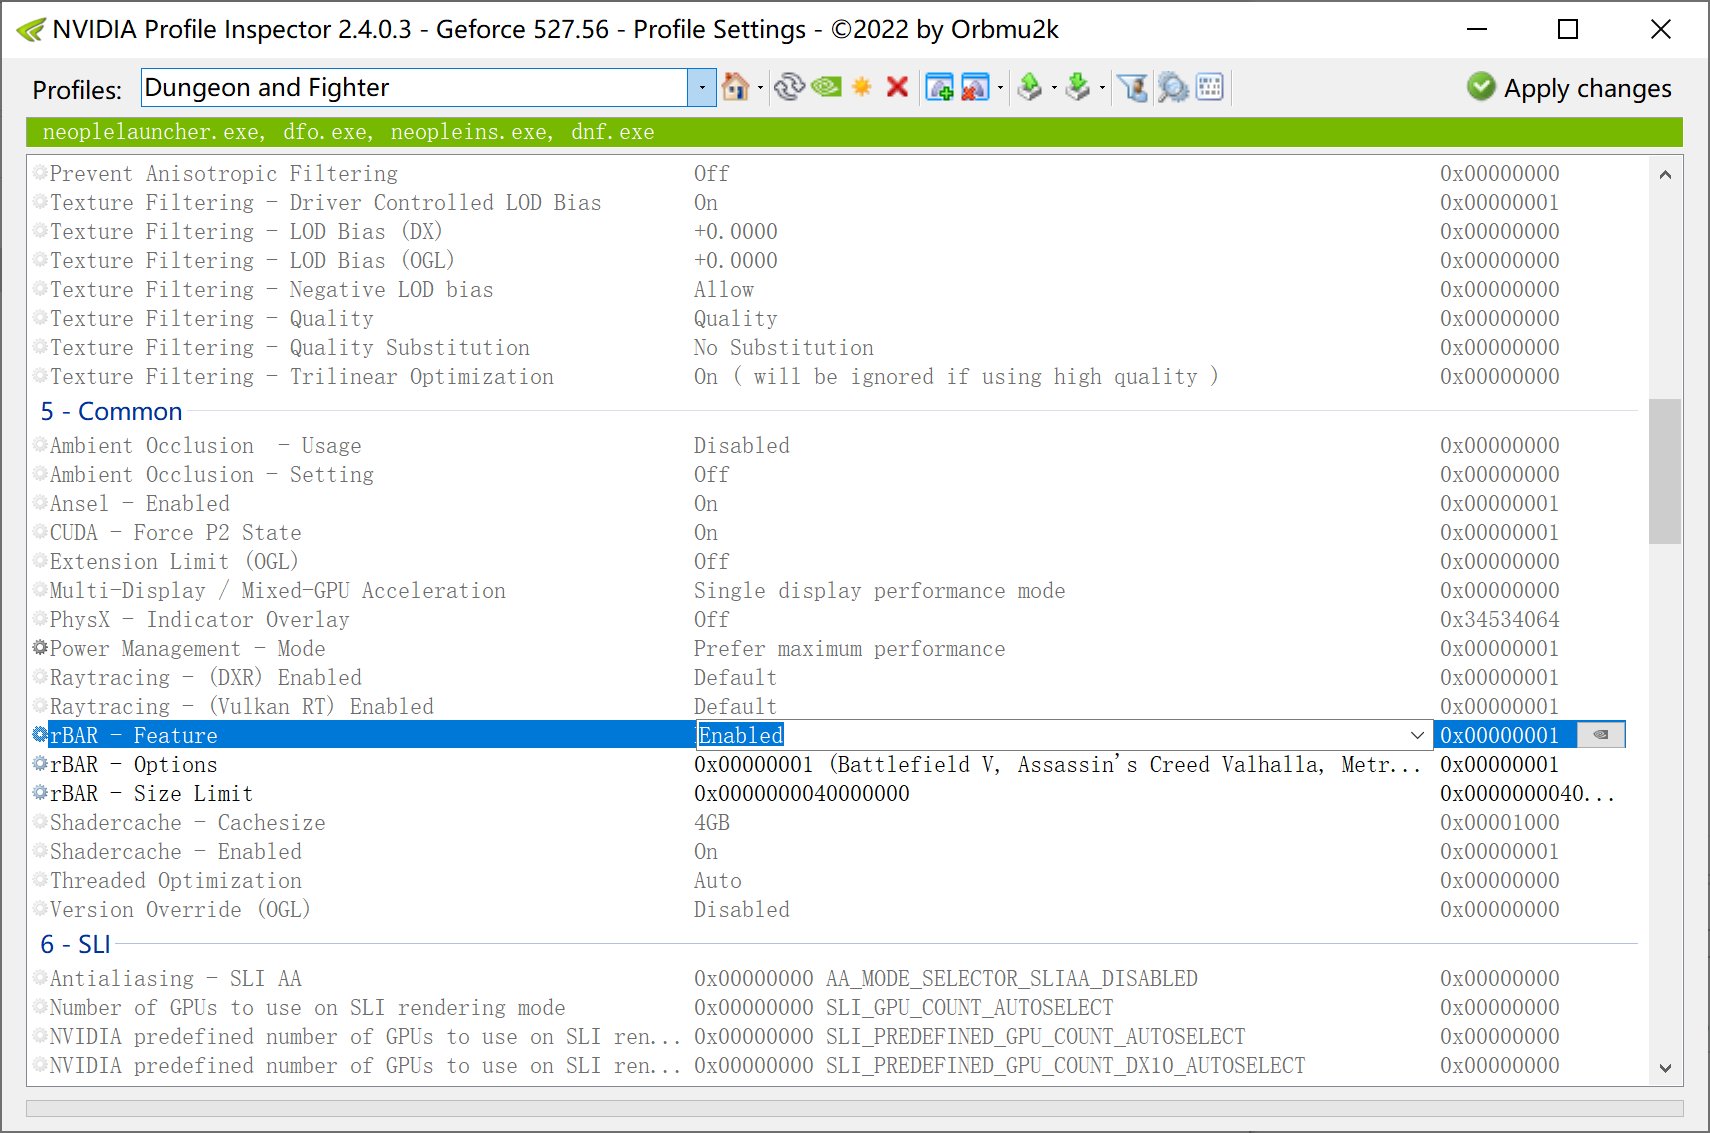Click gear icon beside rBAR - Options

[40, 764]
